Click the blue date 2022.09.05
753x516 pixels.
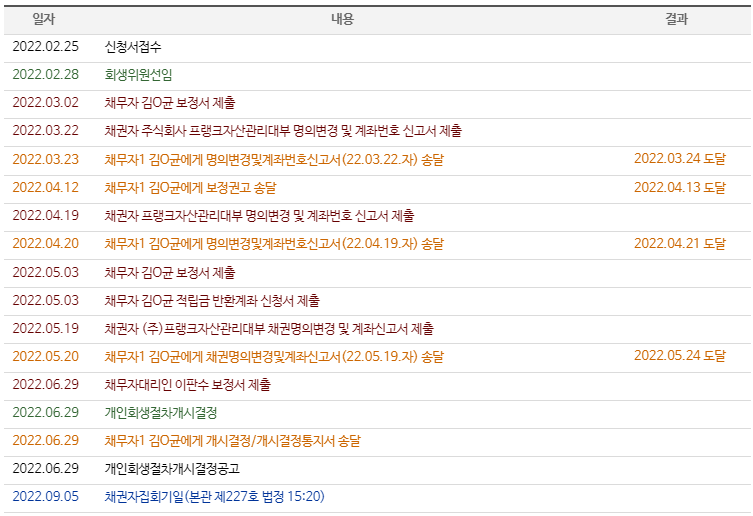[x=46, y=496]
